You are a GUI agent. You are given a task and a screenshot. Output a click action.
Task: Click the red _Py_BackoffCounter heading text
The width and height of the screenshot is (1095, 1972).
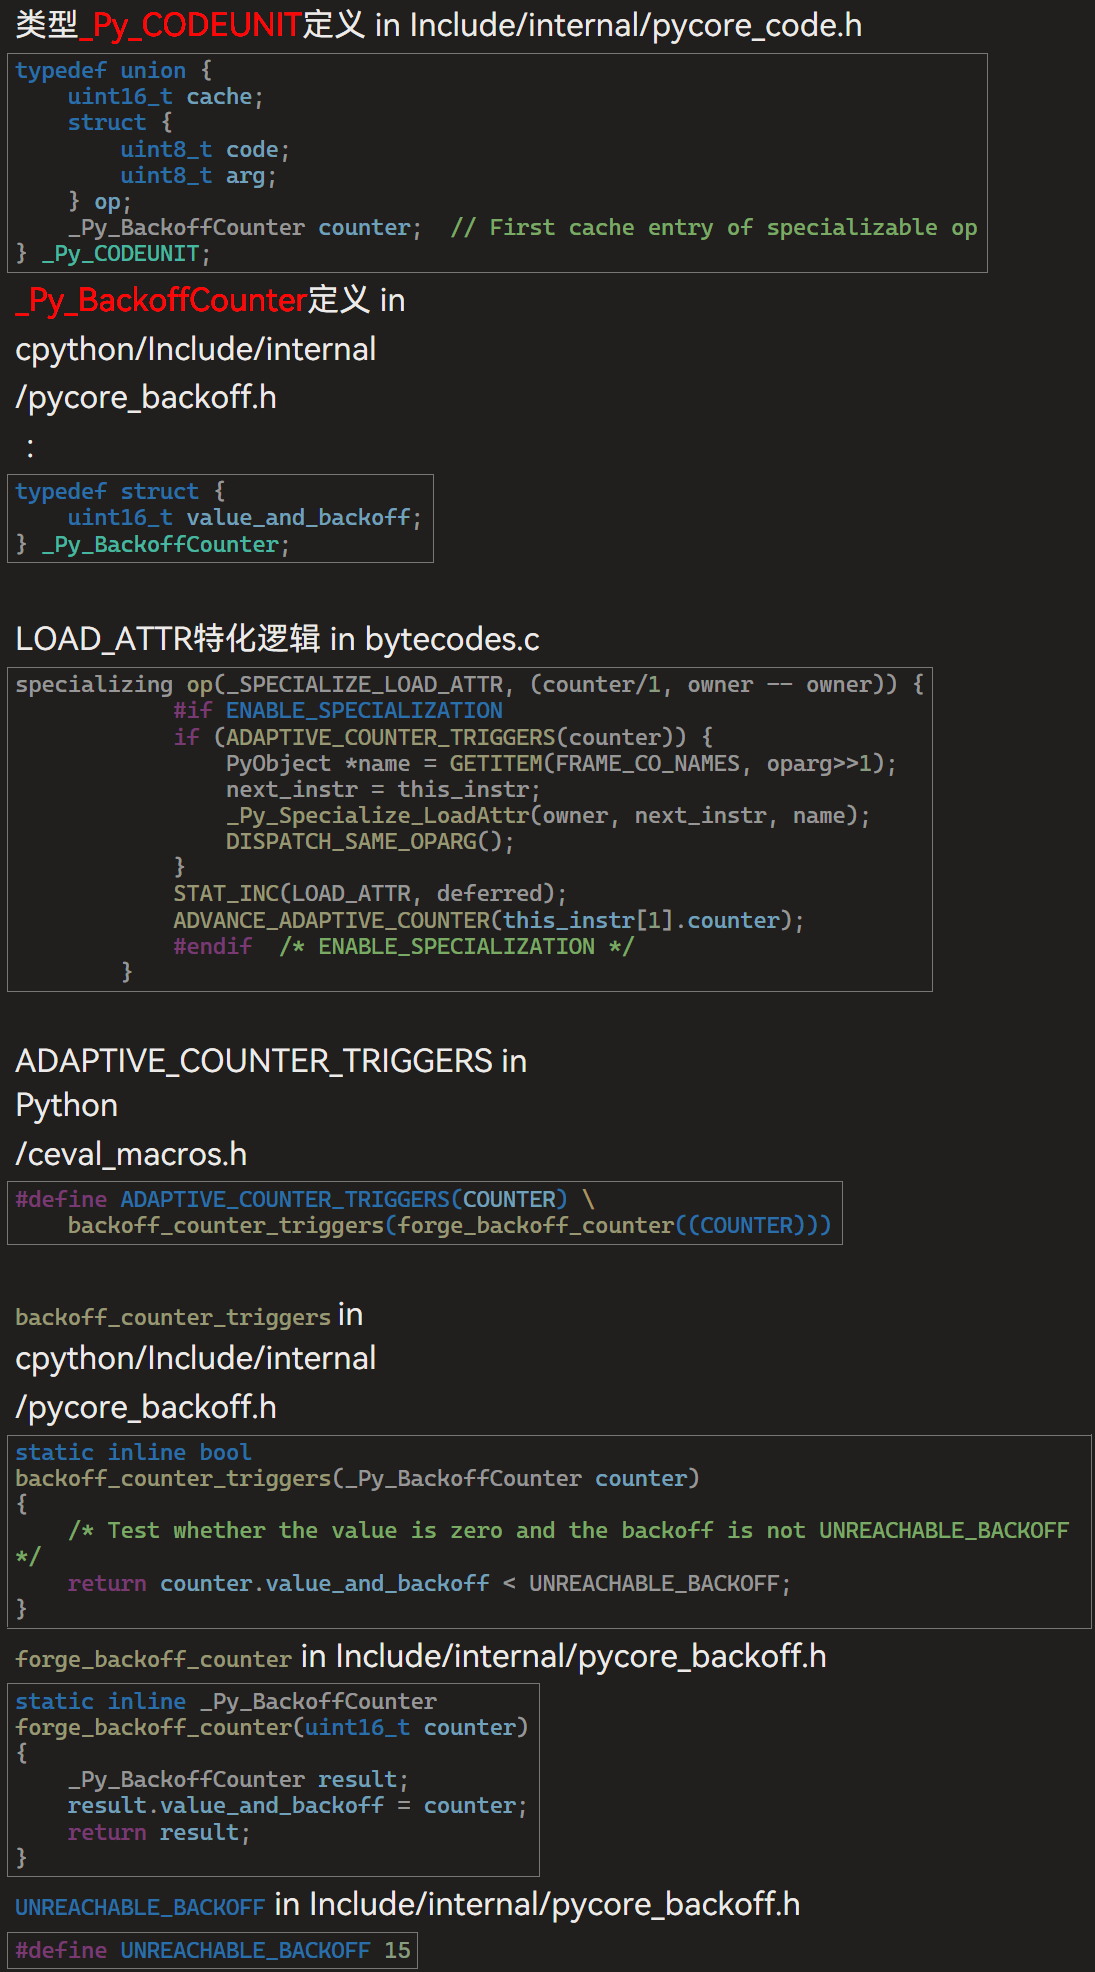(161, 300)
